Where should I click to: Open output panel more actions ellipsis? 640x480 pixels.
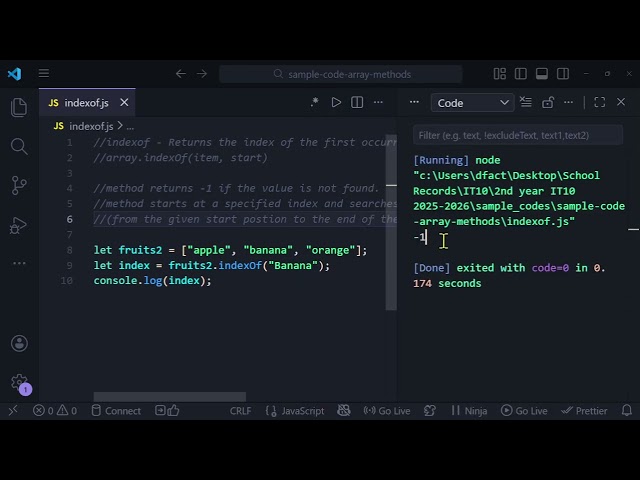(x=569, y=102)
